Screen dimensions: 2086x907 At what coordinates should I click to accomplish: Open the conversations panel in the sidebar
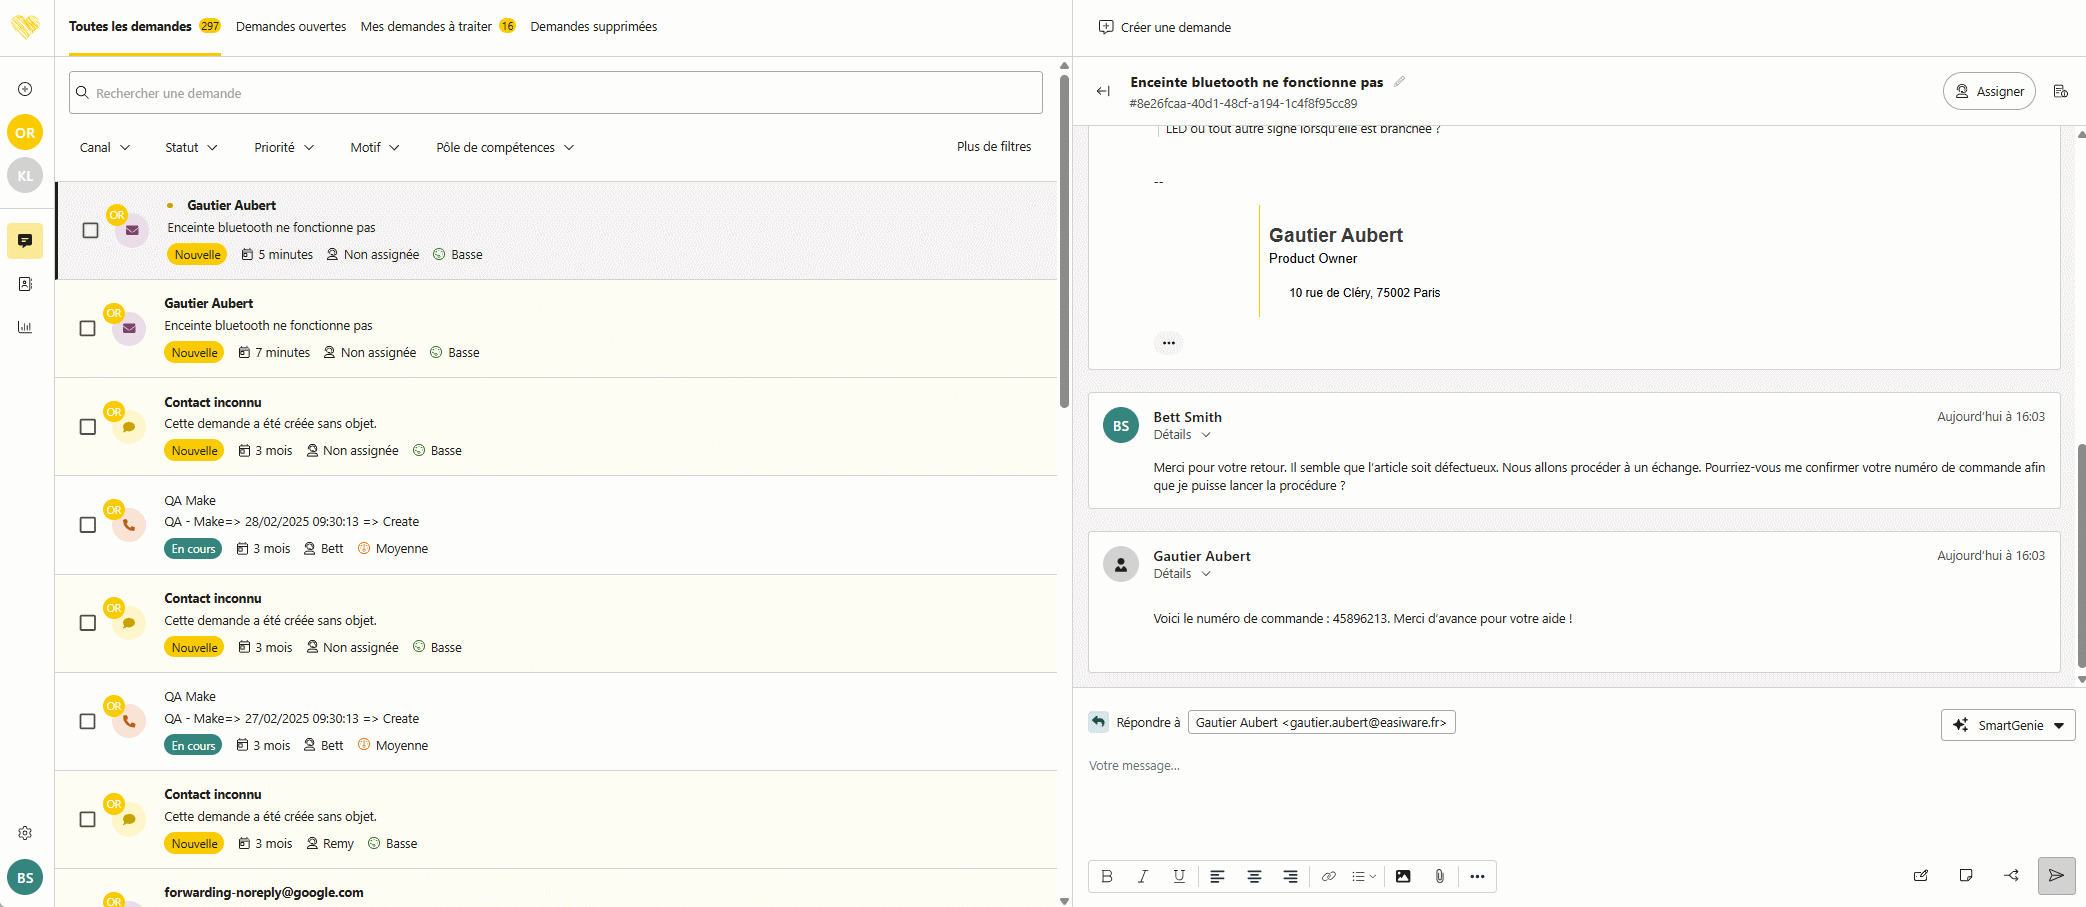click(24, 241)
